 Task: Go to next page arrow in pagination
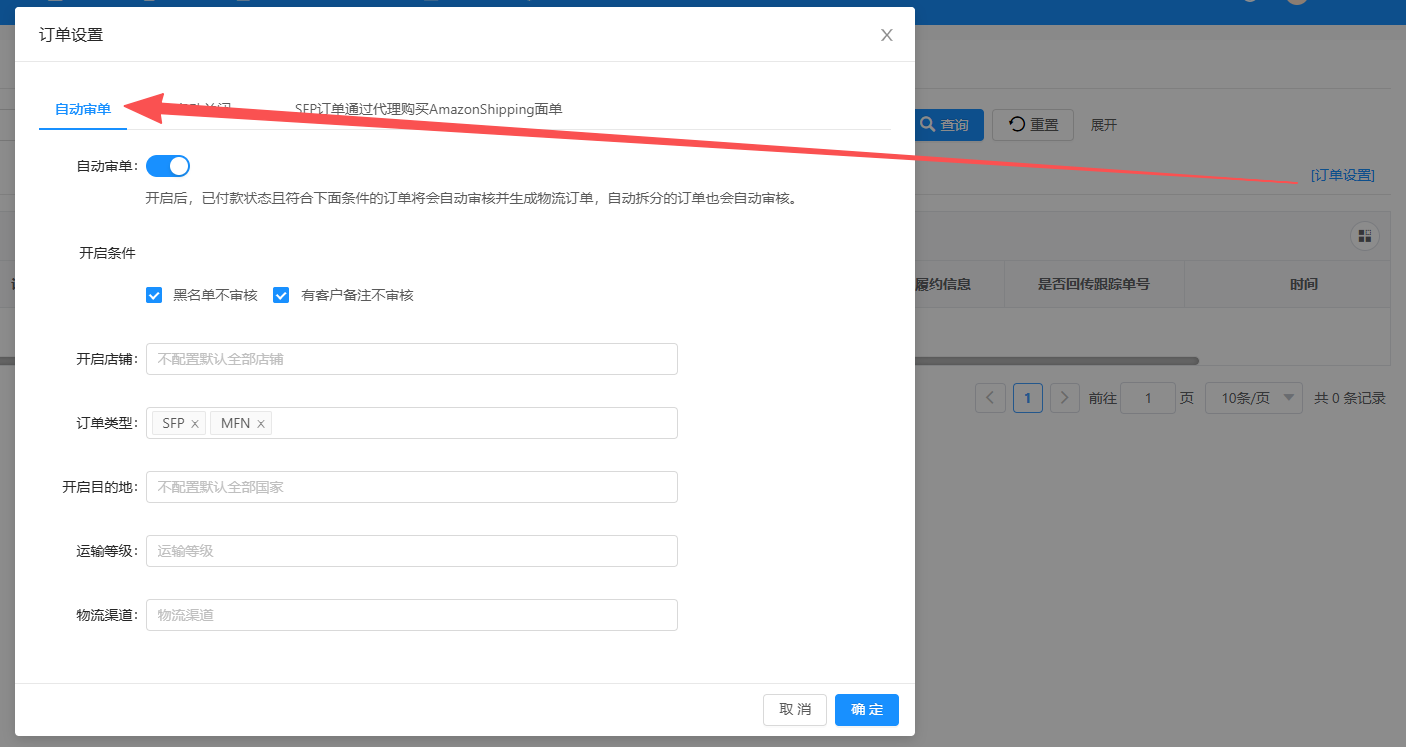point(1065,398)
